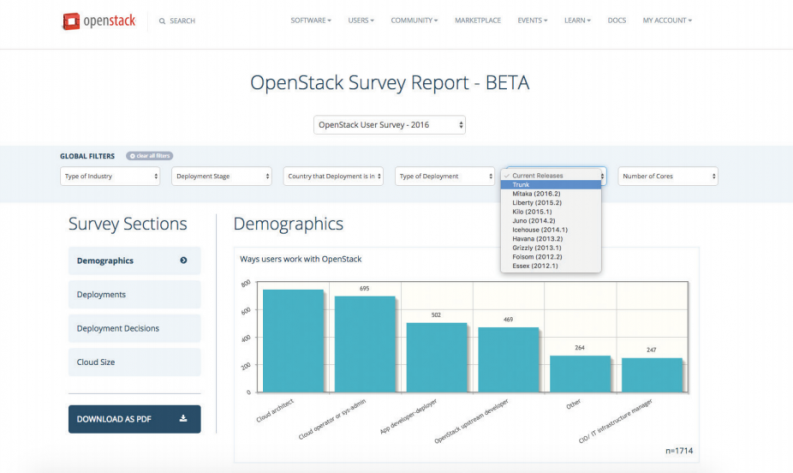Screen dimensions: 793x473
Task: Select the Deployments survey section
Action: 135,294
